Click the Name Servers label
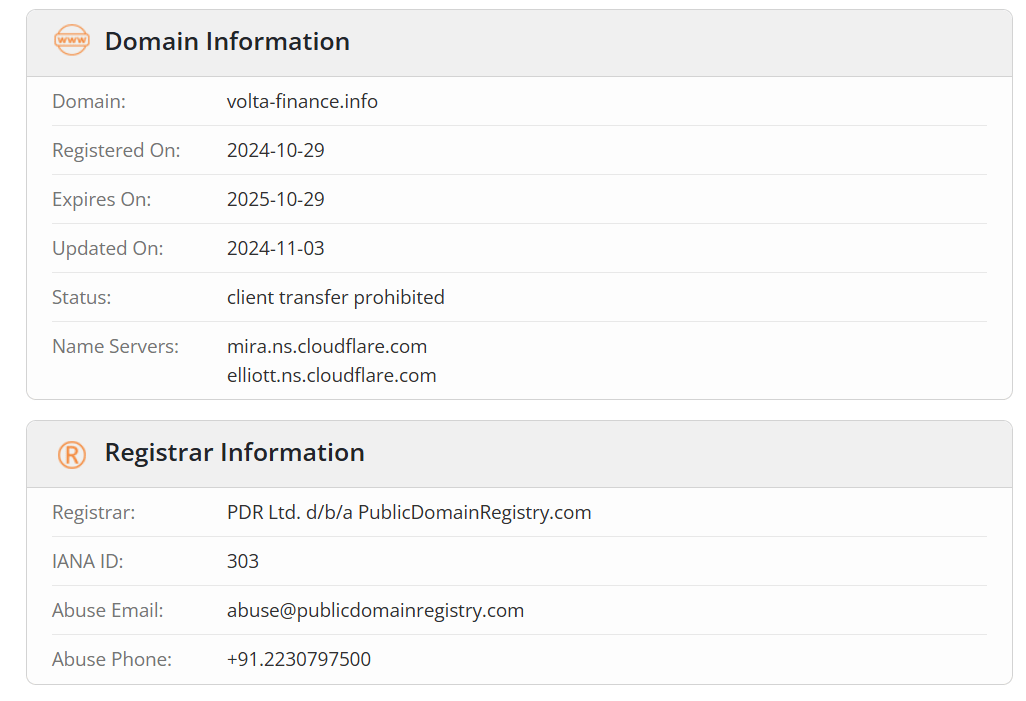The width and height of the screenshot is (1026, 701). (x=115, y=346)
